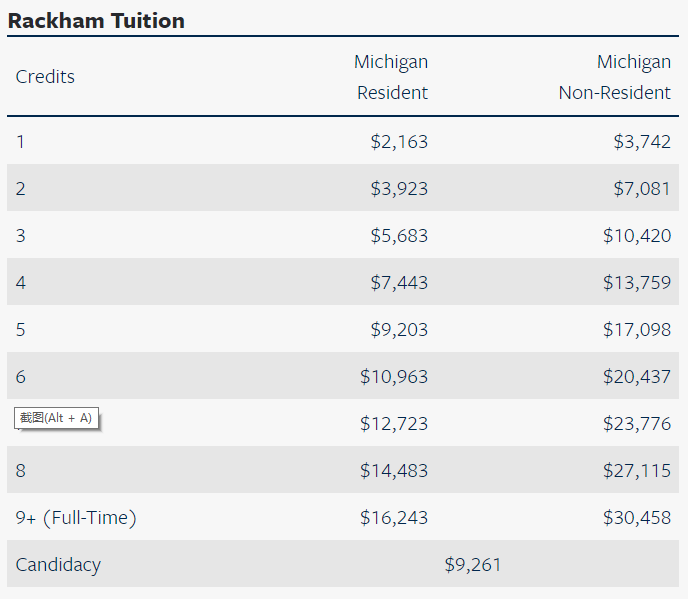Select the $7,081 non-resident amount
Image resolution: width=688 pixels, height=599 pixels.
click(x=642, y=189)
